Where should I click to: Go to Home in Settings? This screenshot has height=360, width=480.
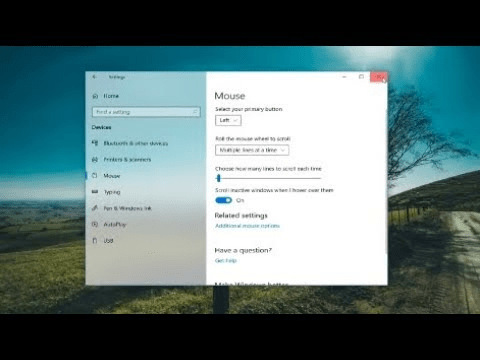111,96
